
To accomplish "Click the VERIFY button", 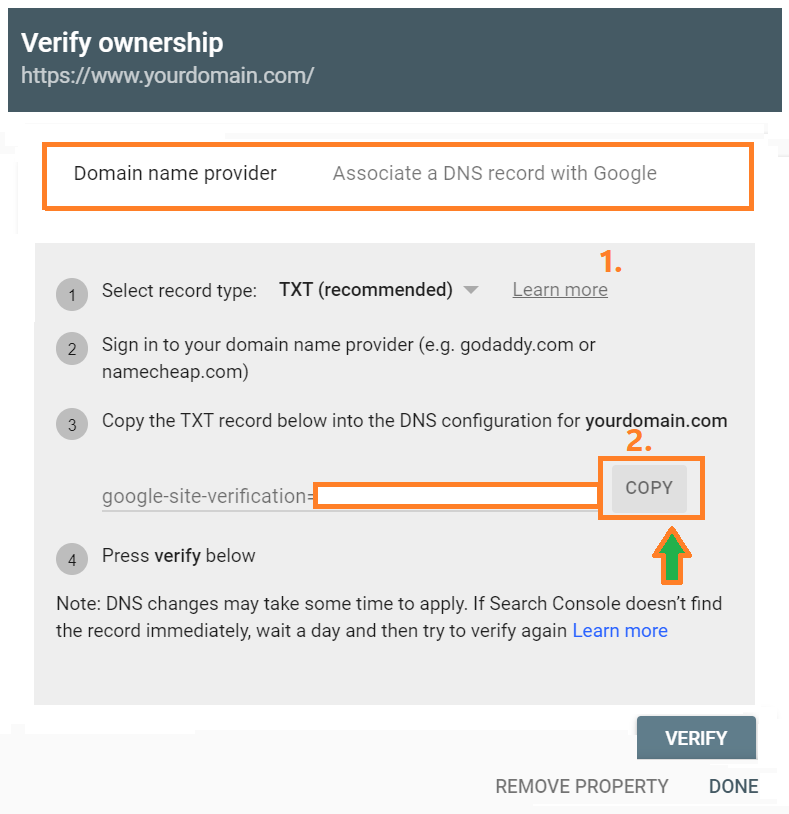I will (x=696, y=738).
